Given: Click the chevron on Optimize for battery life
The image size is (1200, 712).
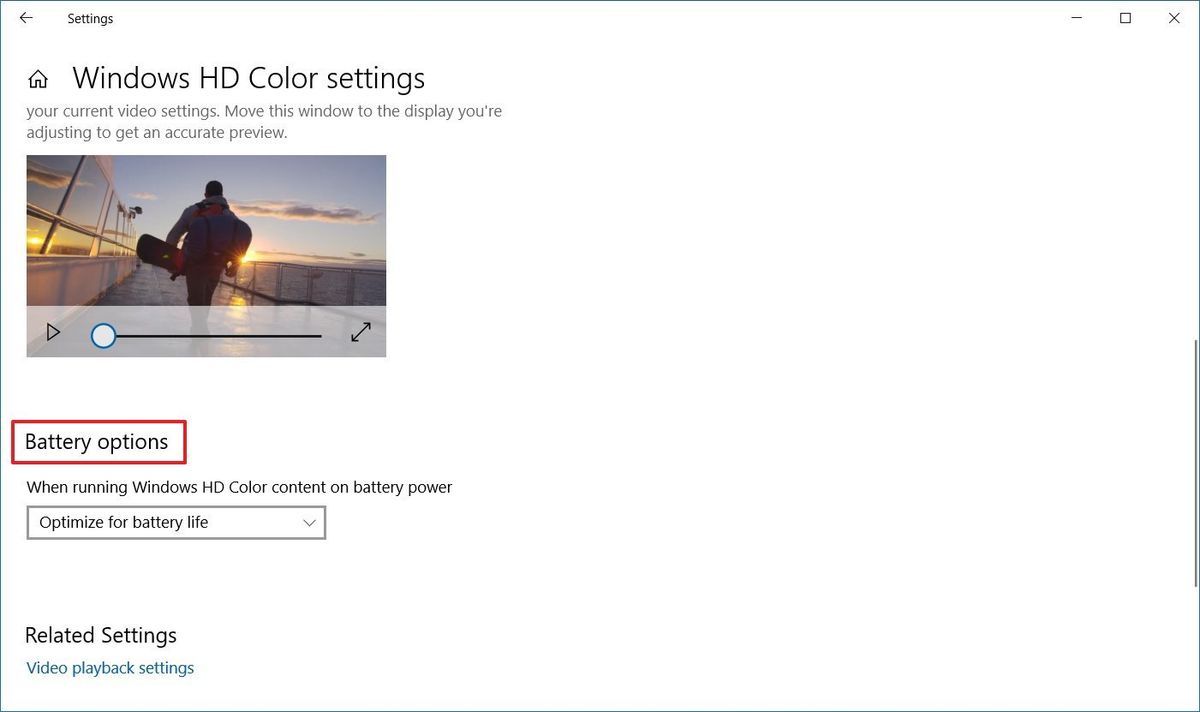Looking at the screenshot, I should (x=308, y=522).
